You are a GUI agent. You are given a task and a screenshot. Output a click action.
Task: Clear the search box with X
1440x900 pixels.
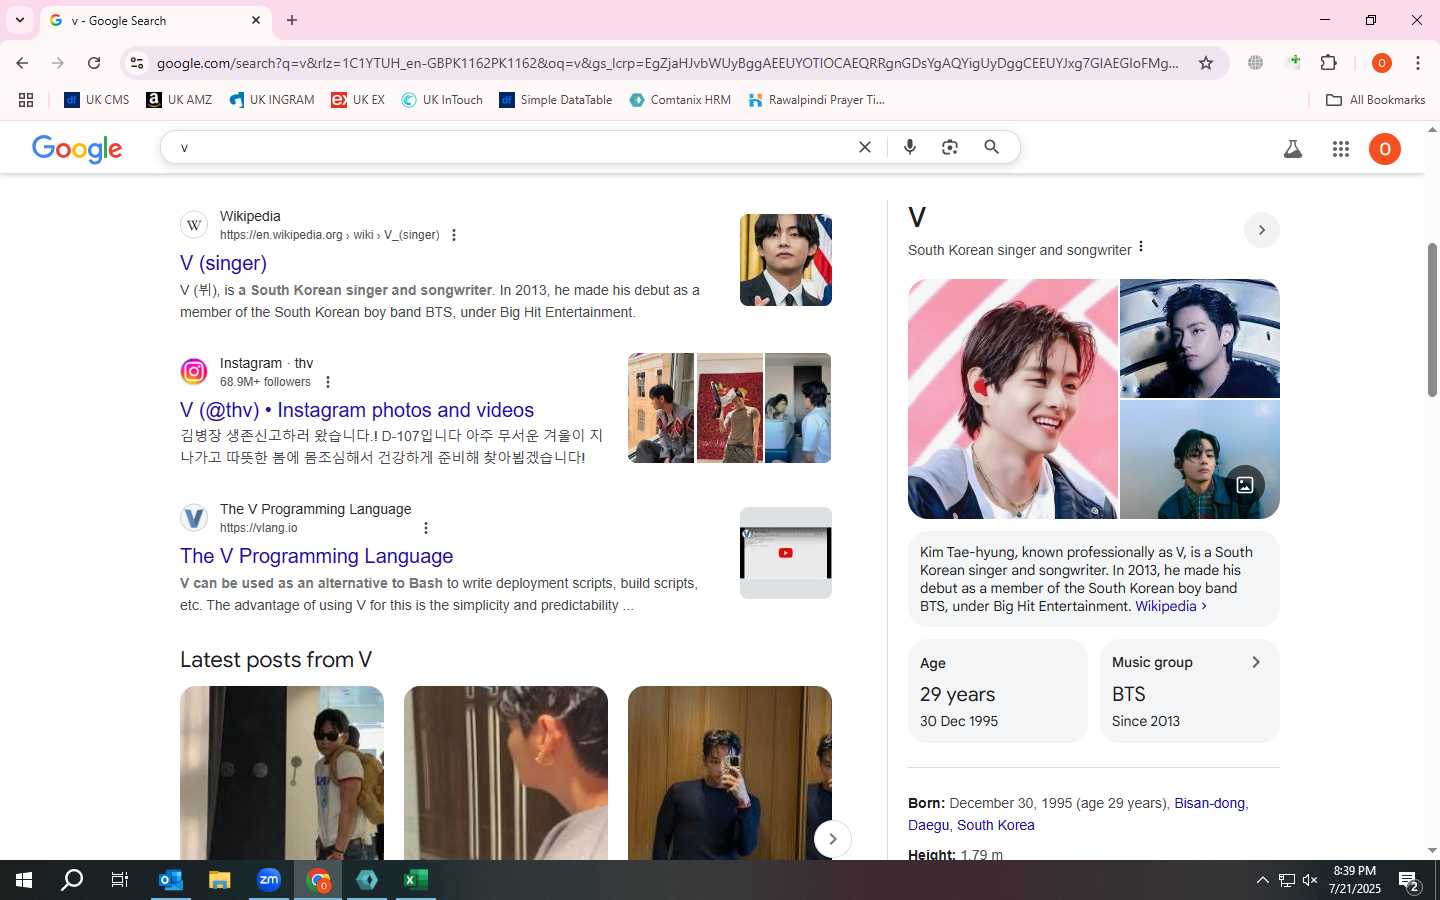click(x=865, y=147)
